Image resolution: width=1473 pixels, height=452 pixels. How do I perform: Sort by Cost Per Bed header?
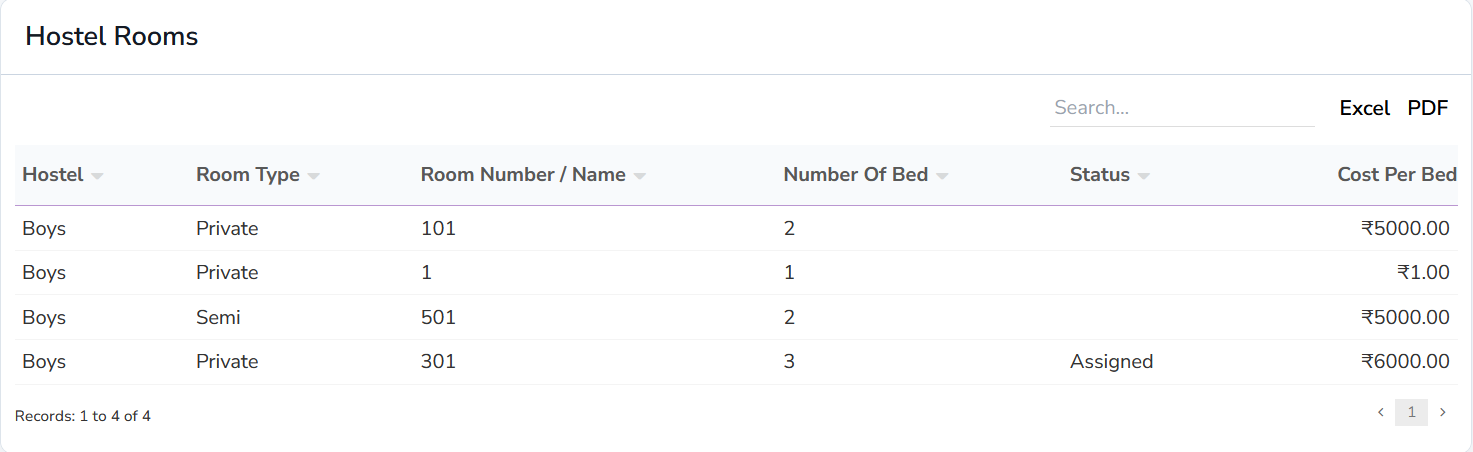[1396, 175]
